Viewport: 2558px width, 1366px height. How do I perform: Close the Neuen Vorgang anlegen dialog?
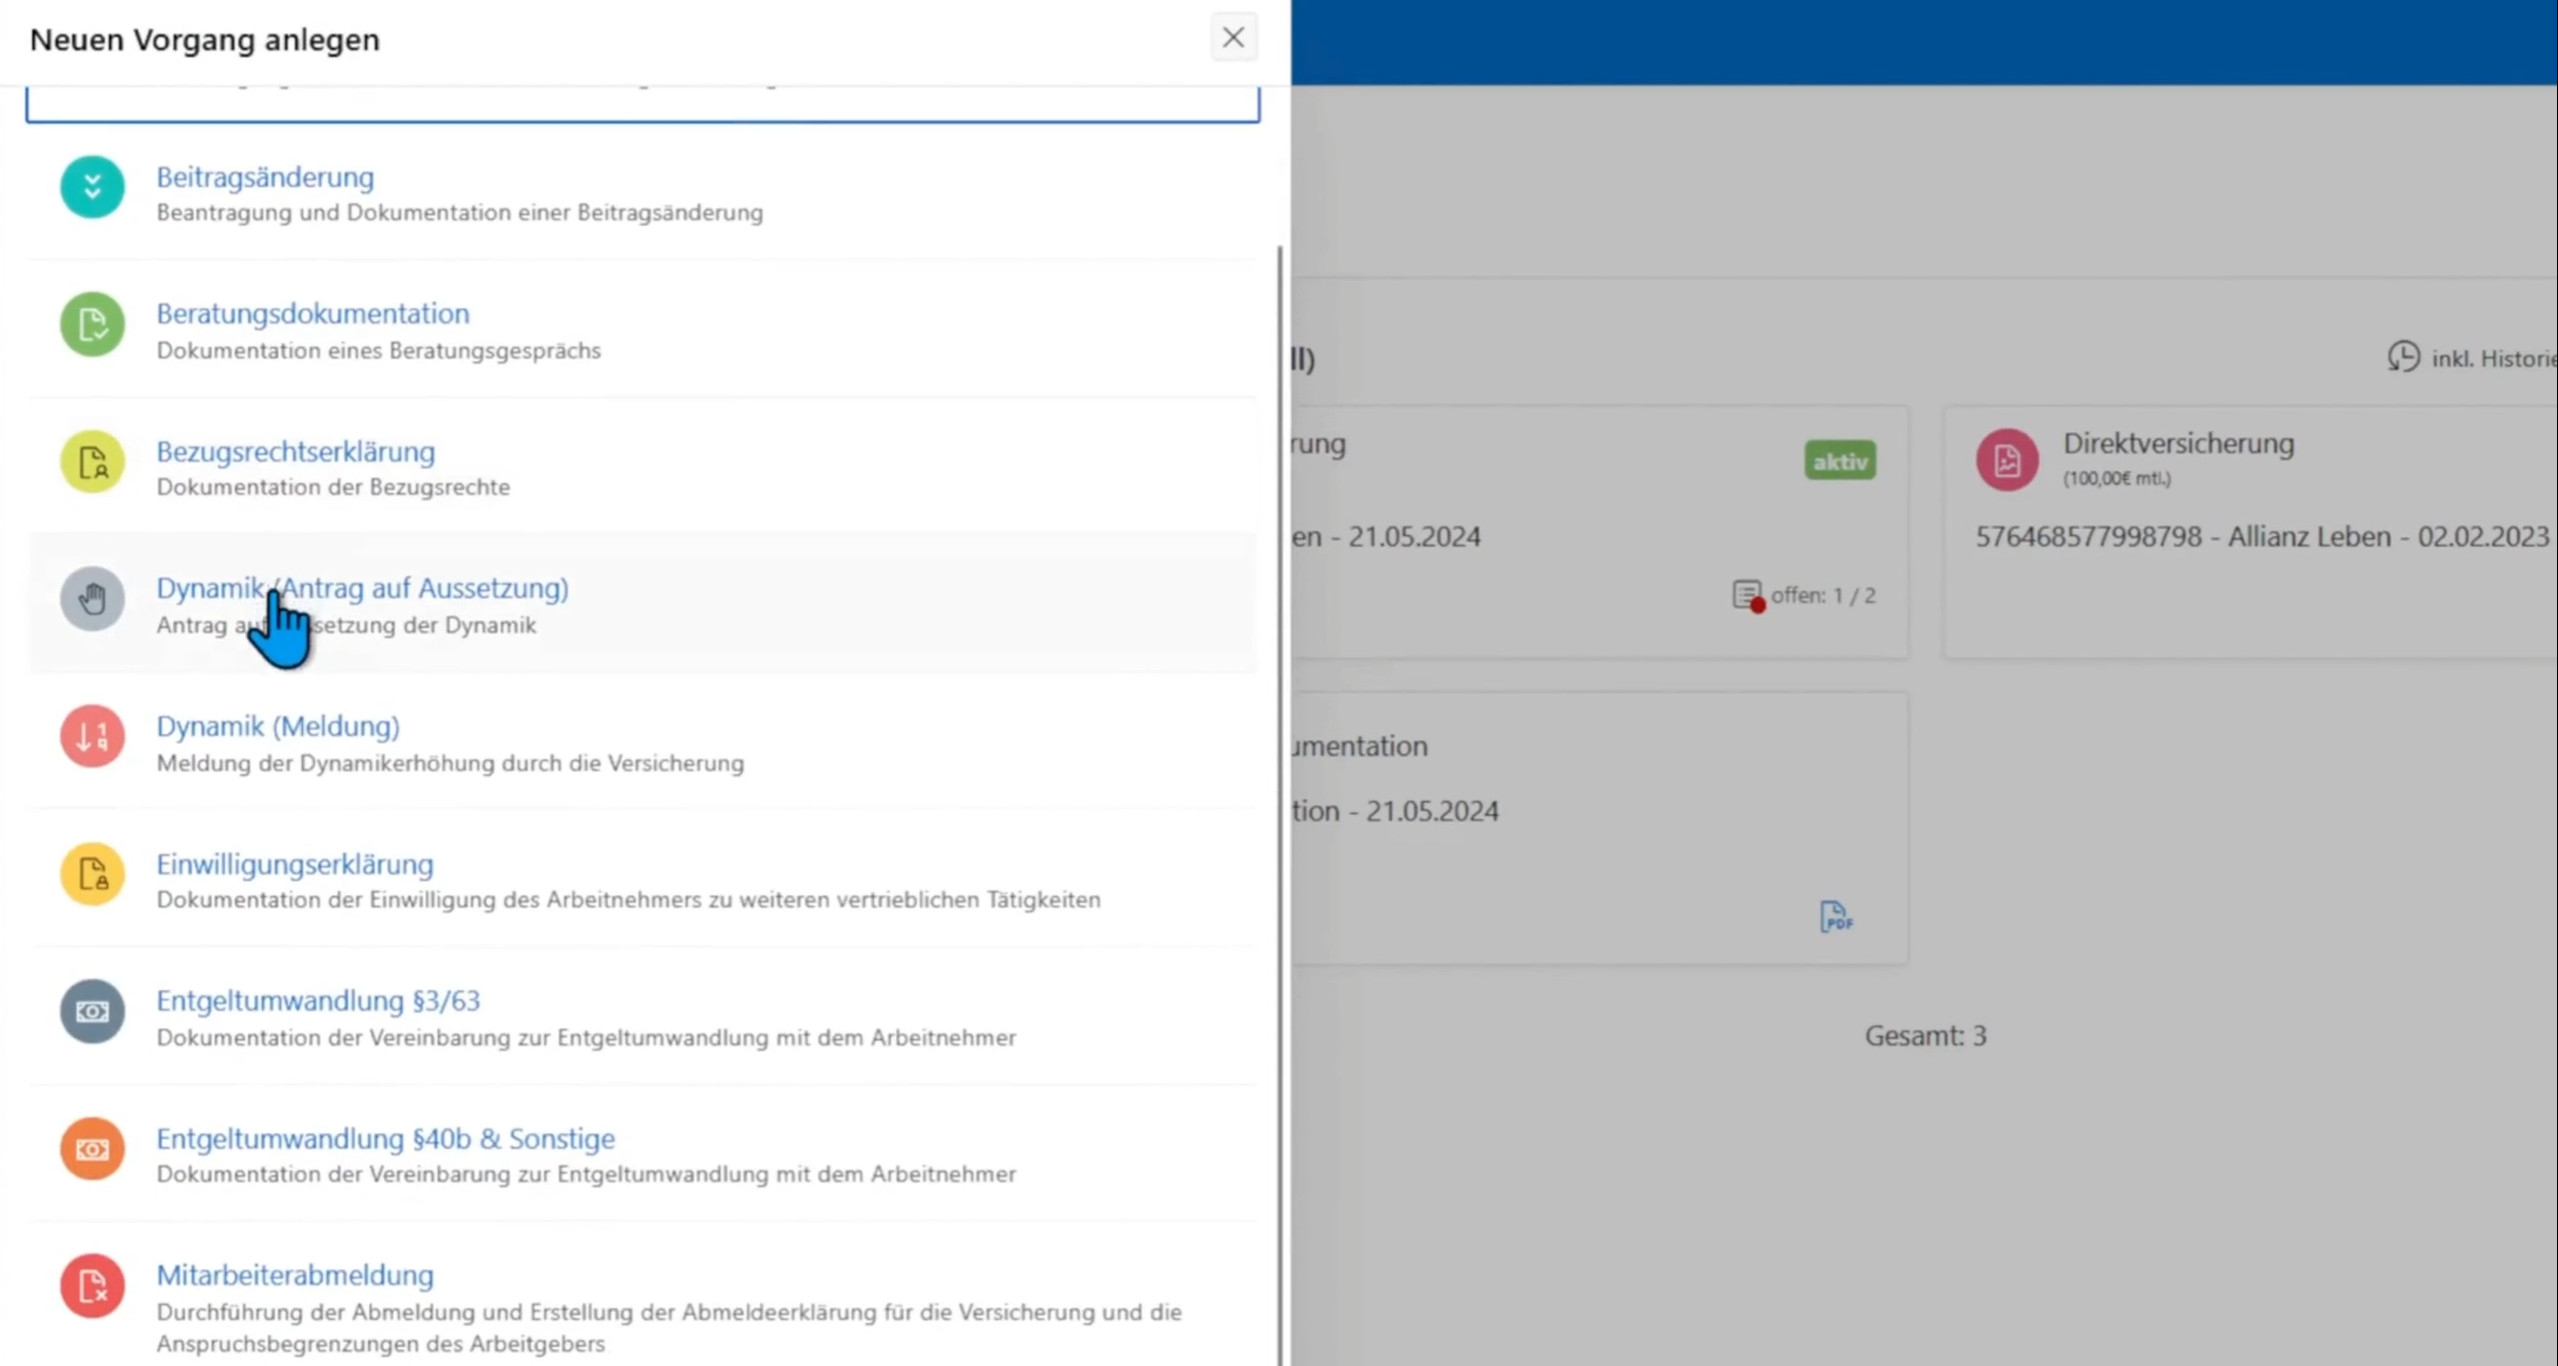[1232, 38]
